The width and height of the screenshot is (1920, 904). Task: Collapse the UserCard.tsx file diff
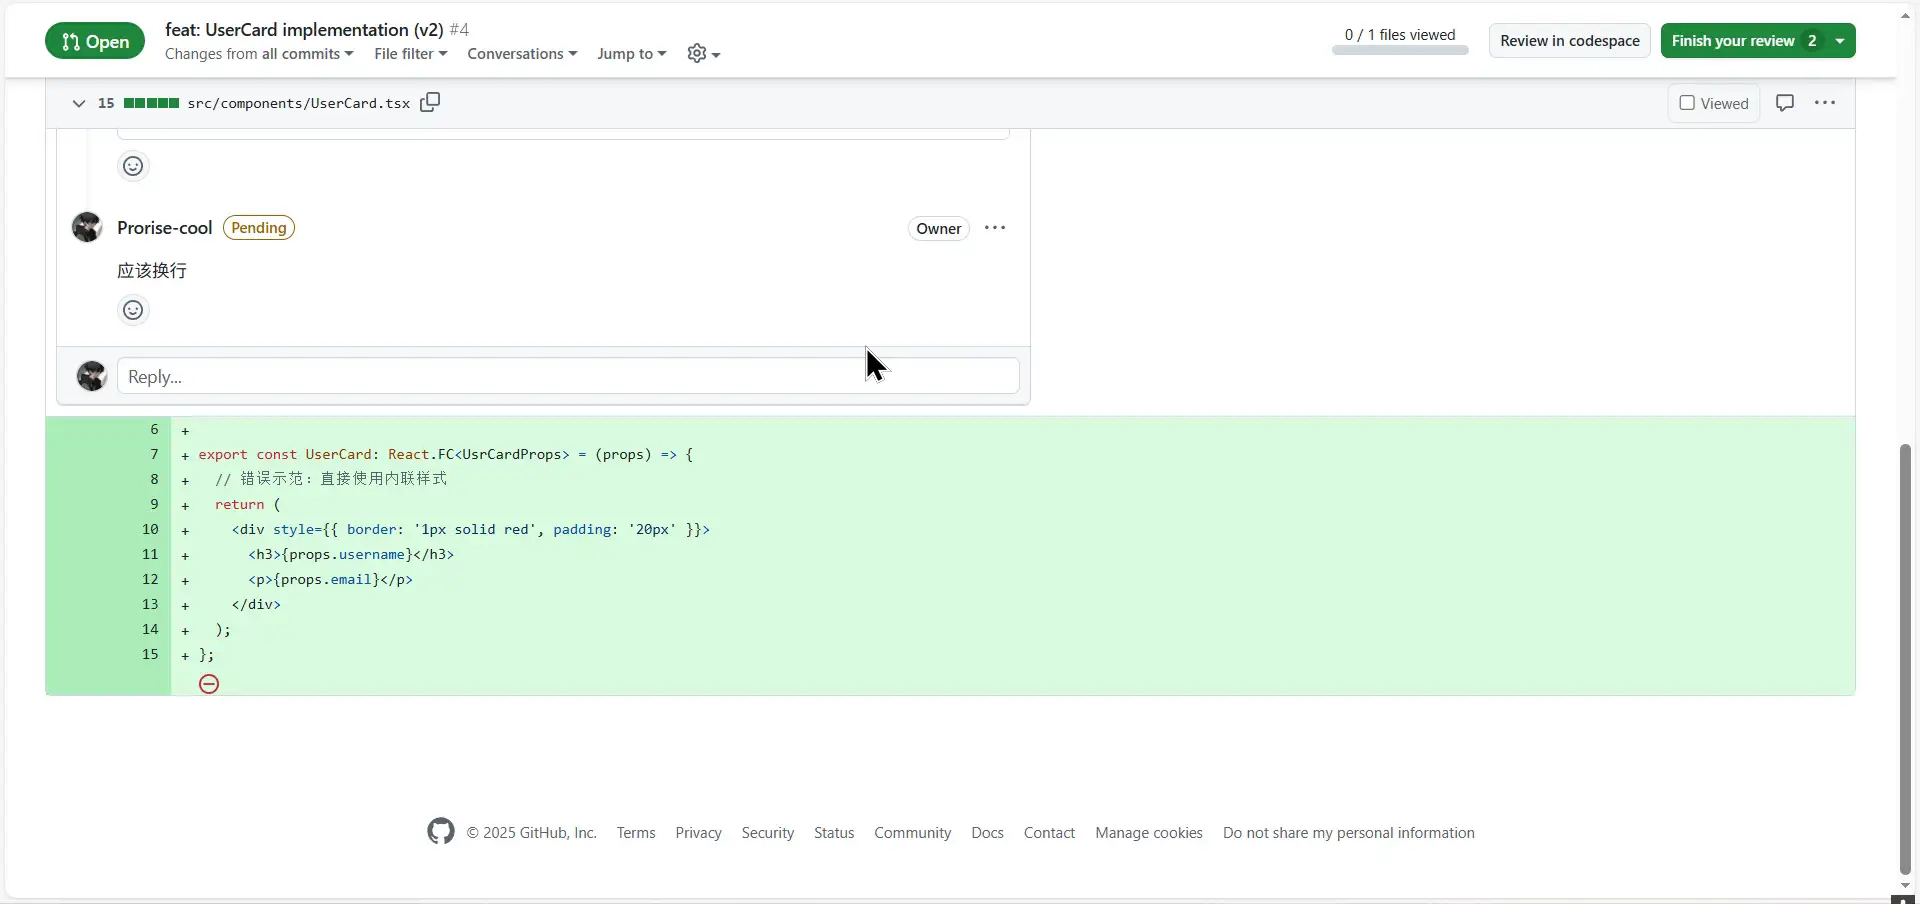click(x=79, y=103)
